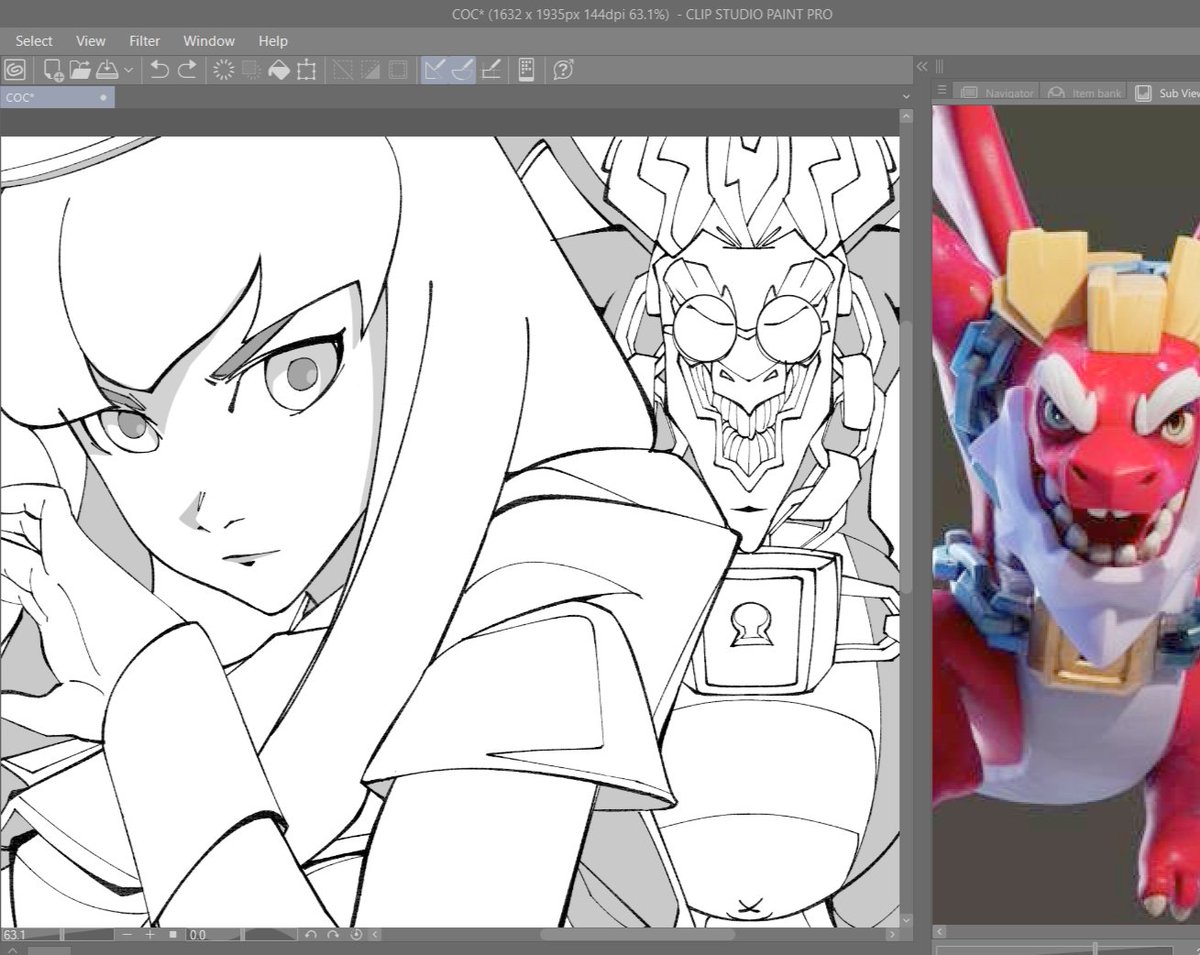Open Clip Studio Paint Support smartphone icon
Image resolution: width=1200 pixels, height=955 pixels.
(526, 70)
